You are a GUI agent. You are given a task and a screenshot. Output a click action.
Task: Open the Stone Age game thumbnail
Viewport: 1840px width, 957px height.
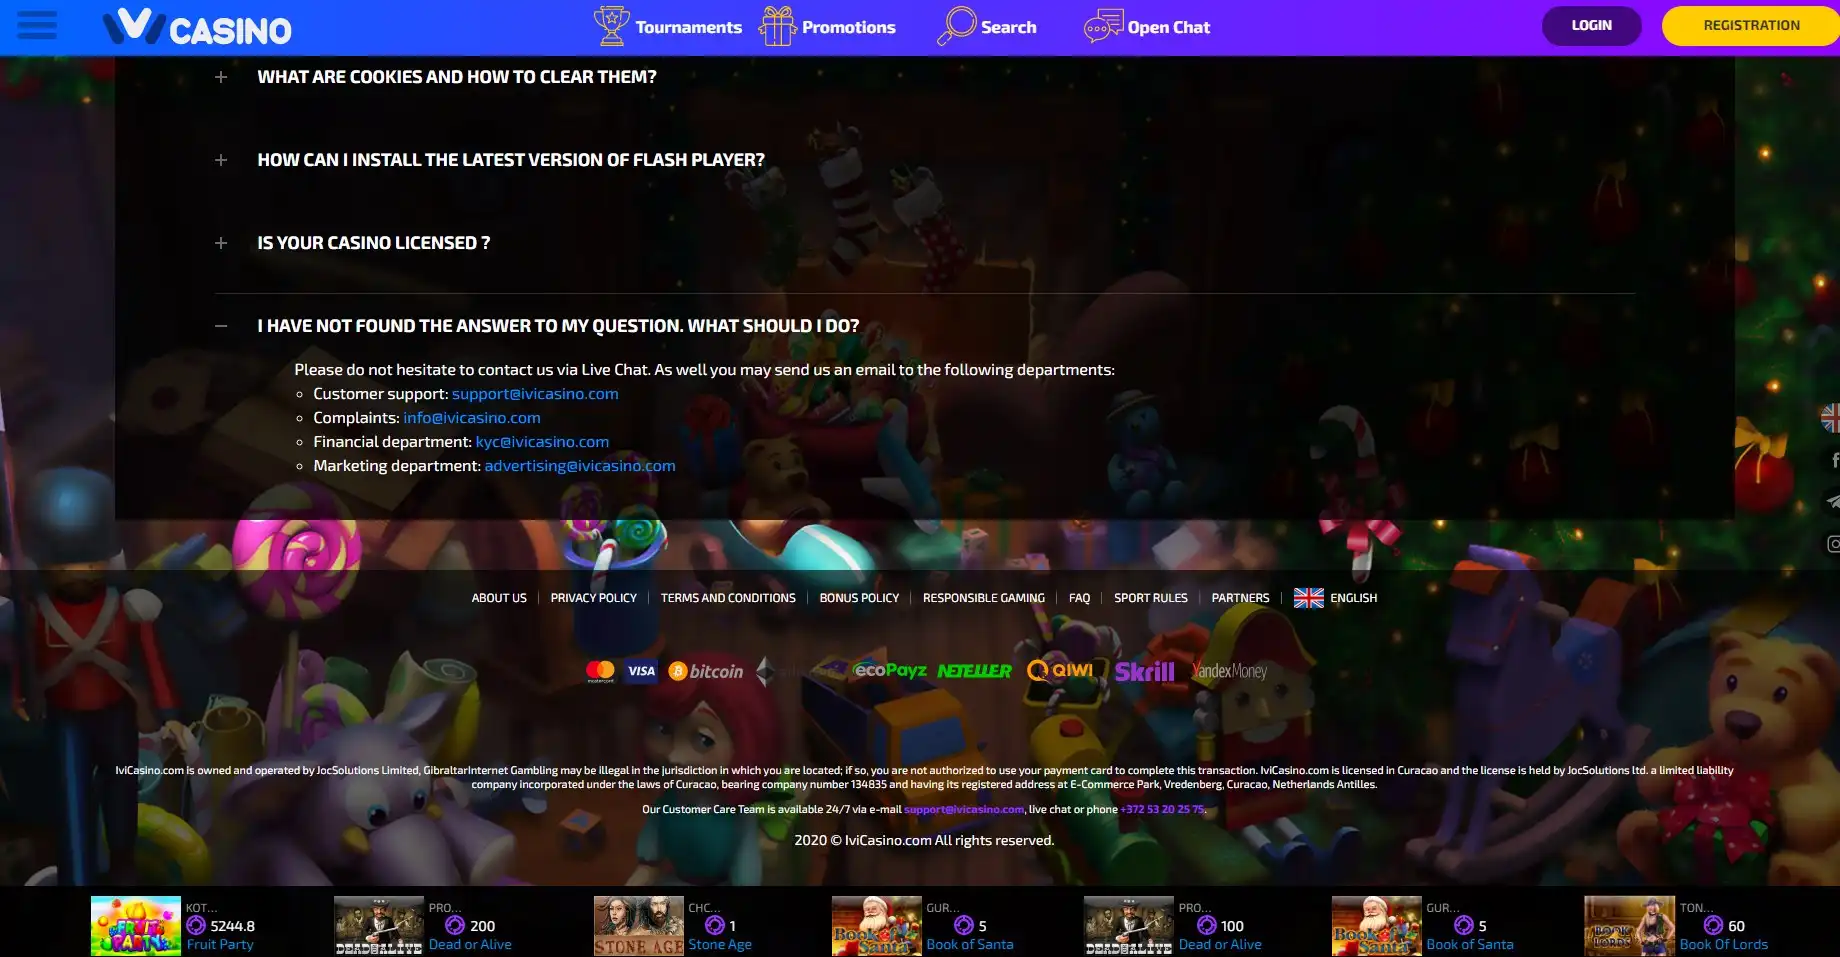[638, 925]
